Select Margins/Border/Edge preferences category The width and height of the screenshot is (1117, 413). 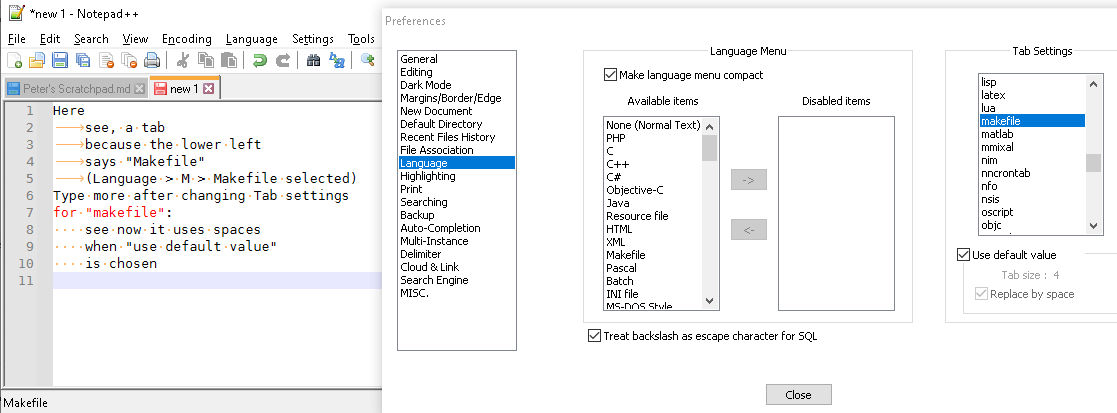[450, 98]
